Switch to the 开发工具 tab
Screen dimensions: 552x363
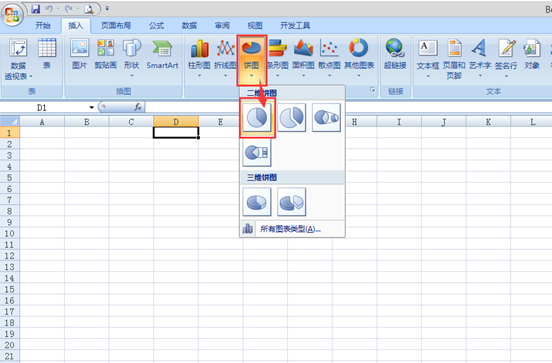point(295,26)
